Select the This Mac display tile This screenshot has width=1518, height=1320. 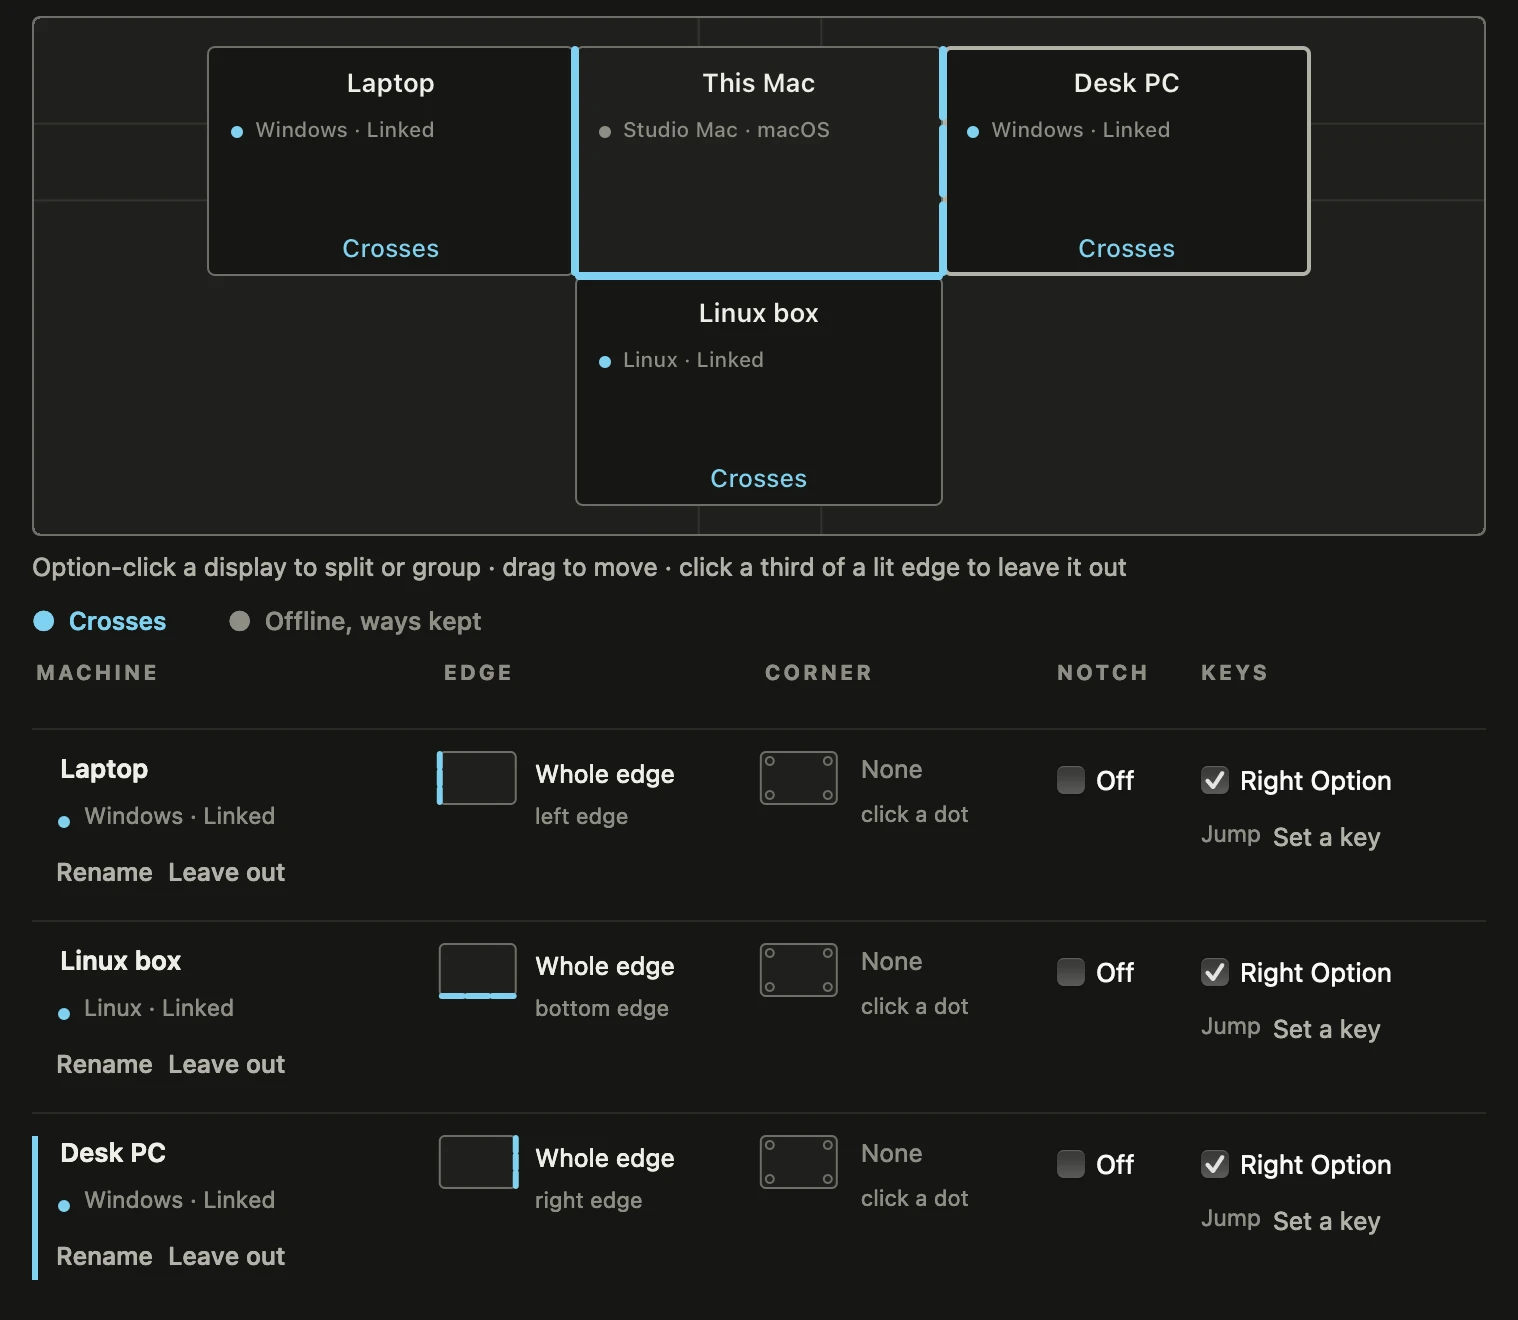759,161
